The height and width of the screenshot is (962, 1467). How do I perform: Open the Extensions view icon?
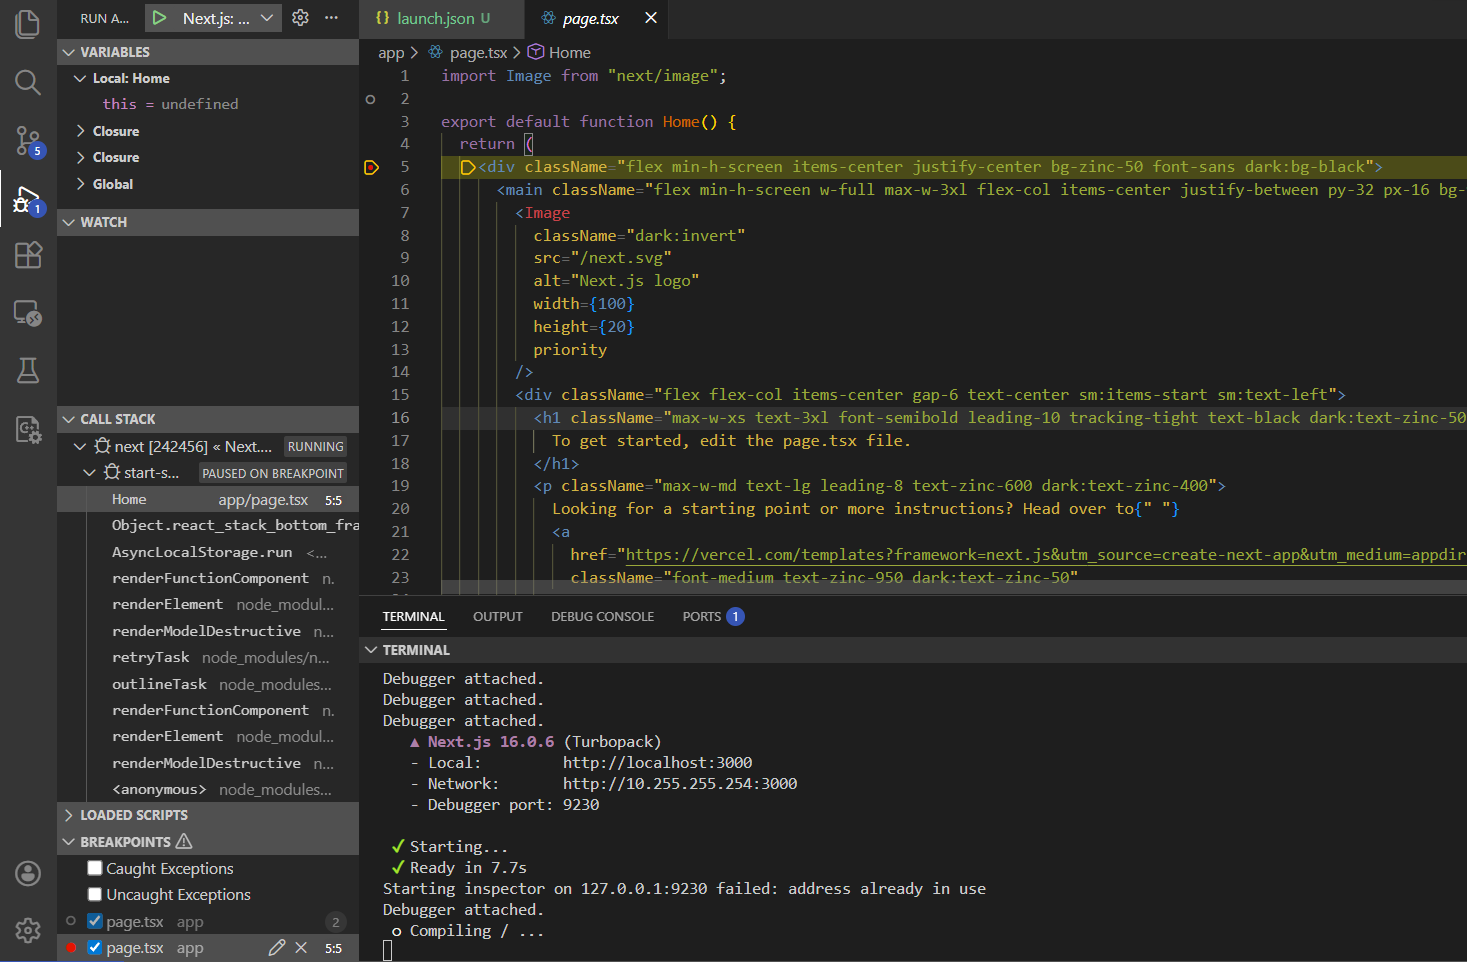pos(28,255)
